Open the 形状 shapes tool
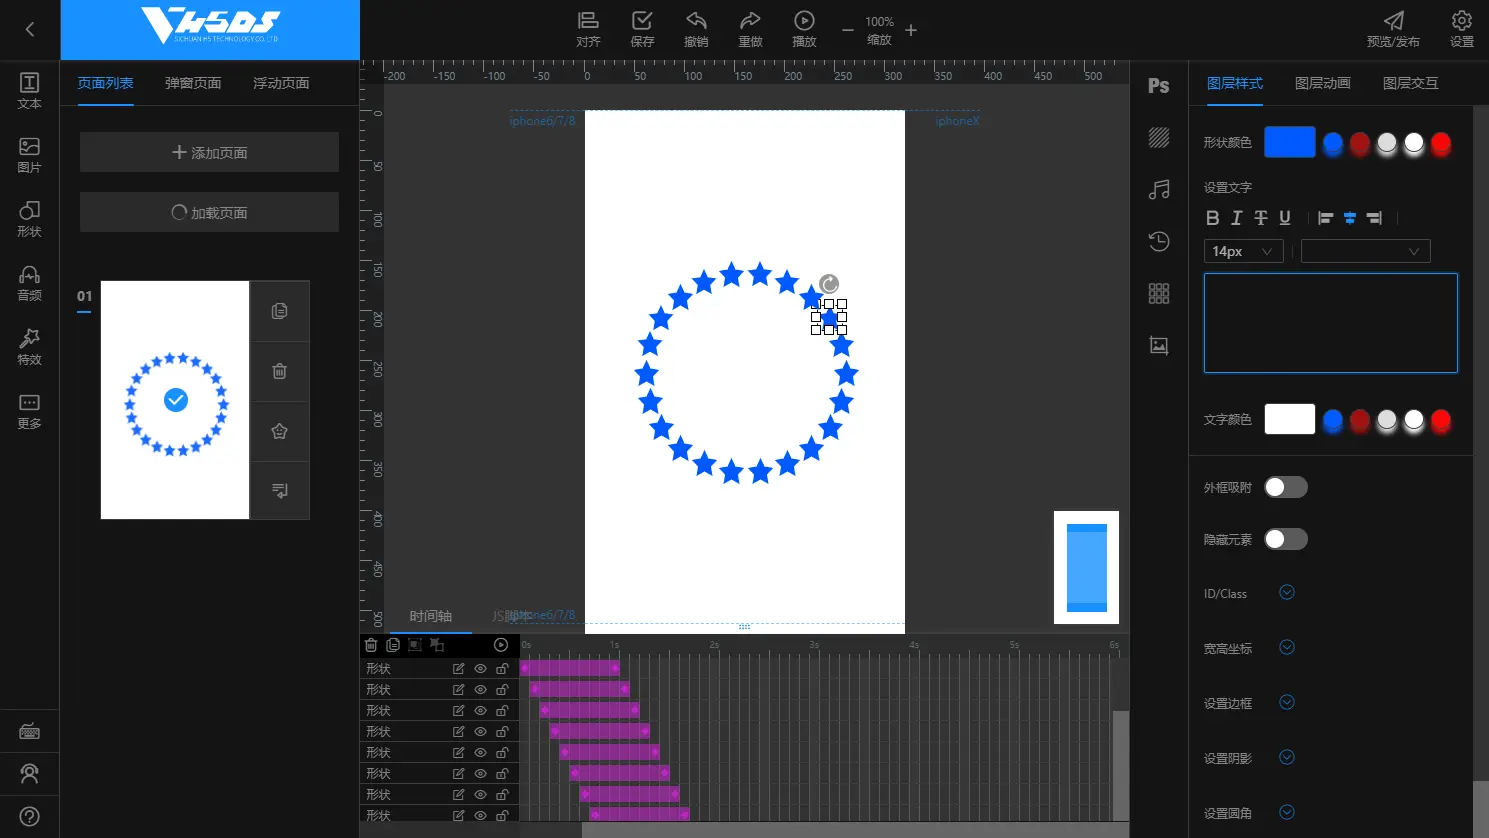The height and width of the screenshot is (838, 1489). pos(30,219)
